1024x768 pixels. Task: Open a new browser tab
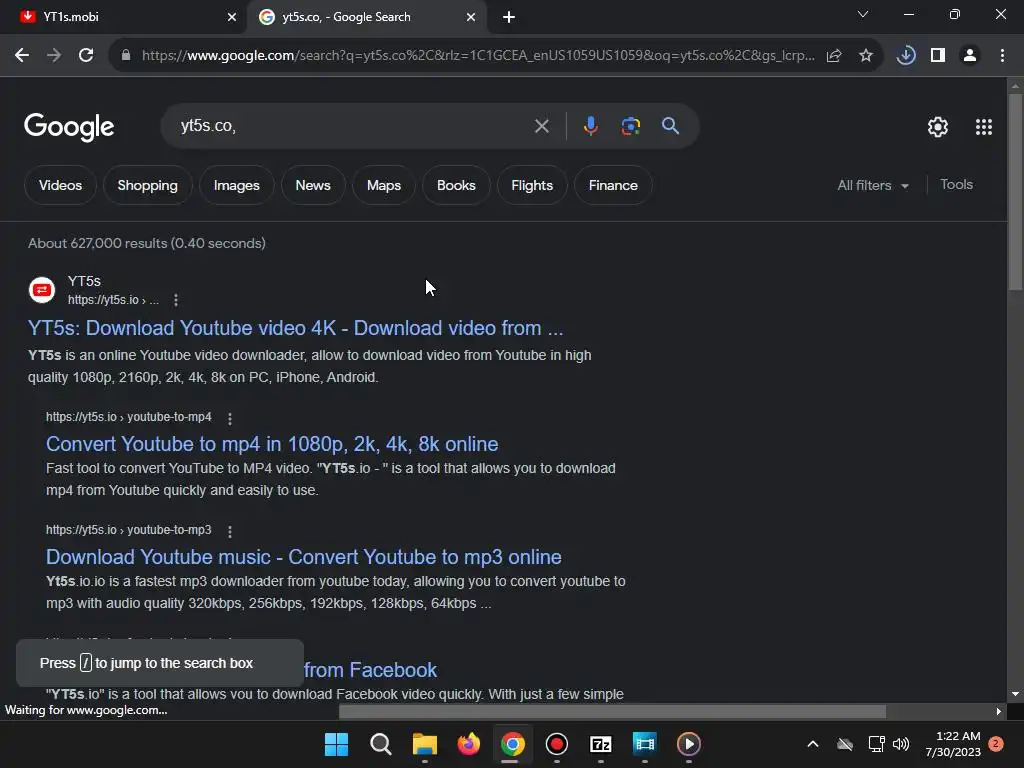pos(509,18)
